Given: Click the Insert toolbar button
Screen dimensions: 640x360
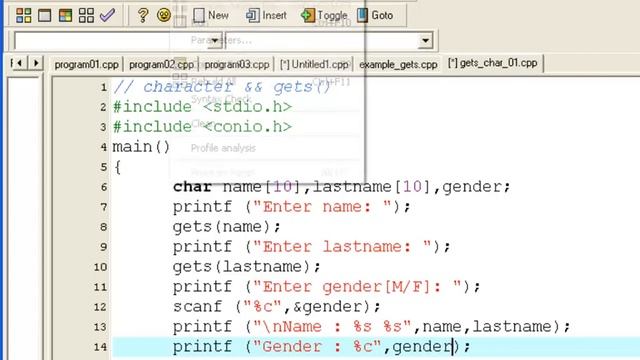Looking at the screenshot, I should [266, 16].
